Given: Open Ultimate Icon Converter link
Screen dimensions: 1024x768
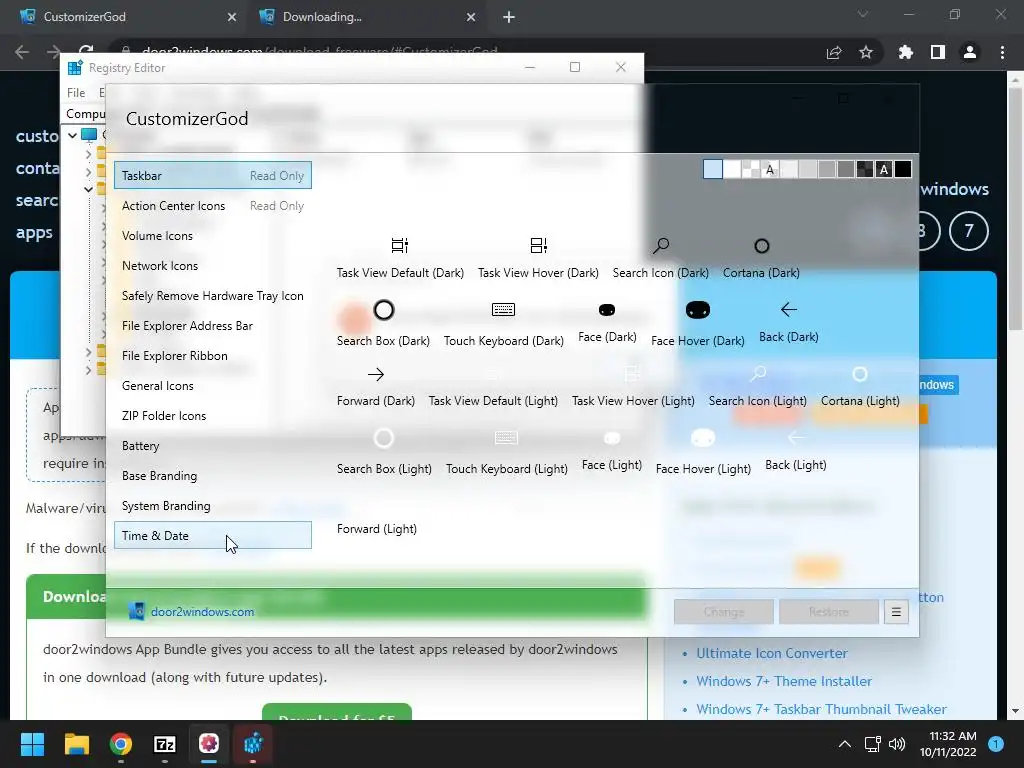Looking at the screenshot, I should [771, 653].
